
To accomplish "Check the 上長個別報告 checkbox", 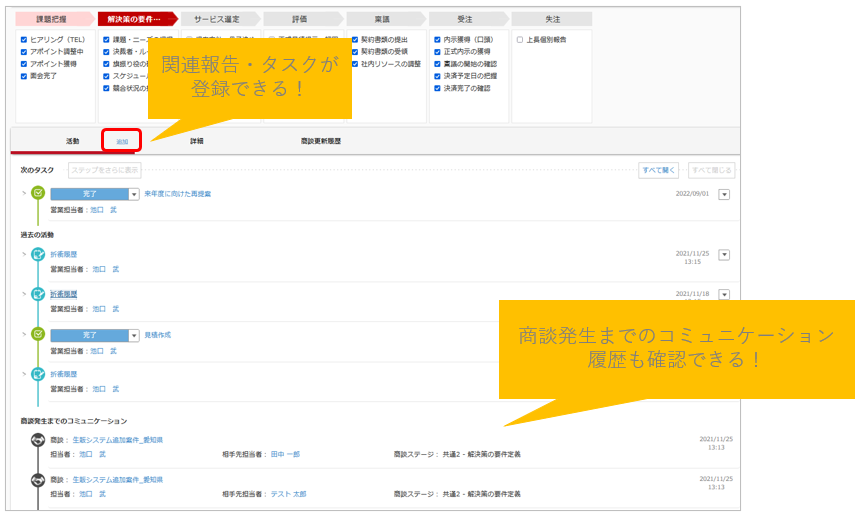I will point(520,40).
